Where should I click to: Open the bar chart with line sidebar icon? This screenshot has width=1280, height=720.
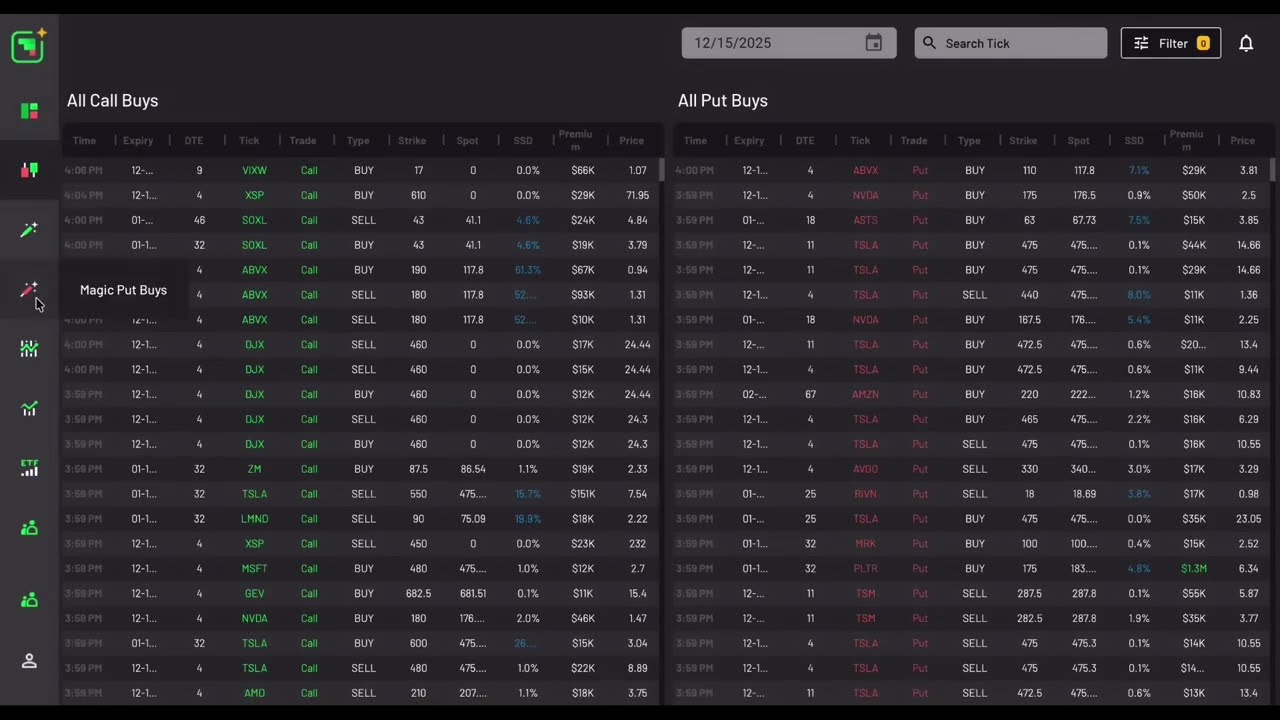pos(29,349)
